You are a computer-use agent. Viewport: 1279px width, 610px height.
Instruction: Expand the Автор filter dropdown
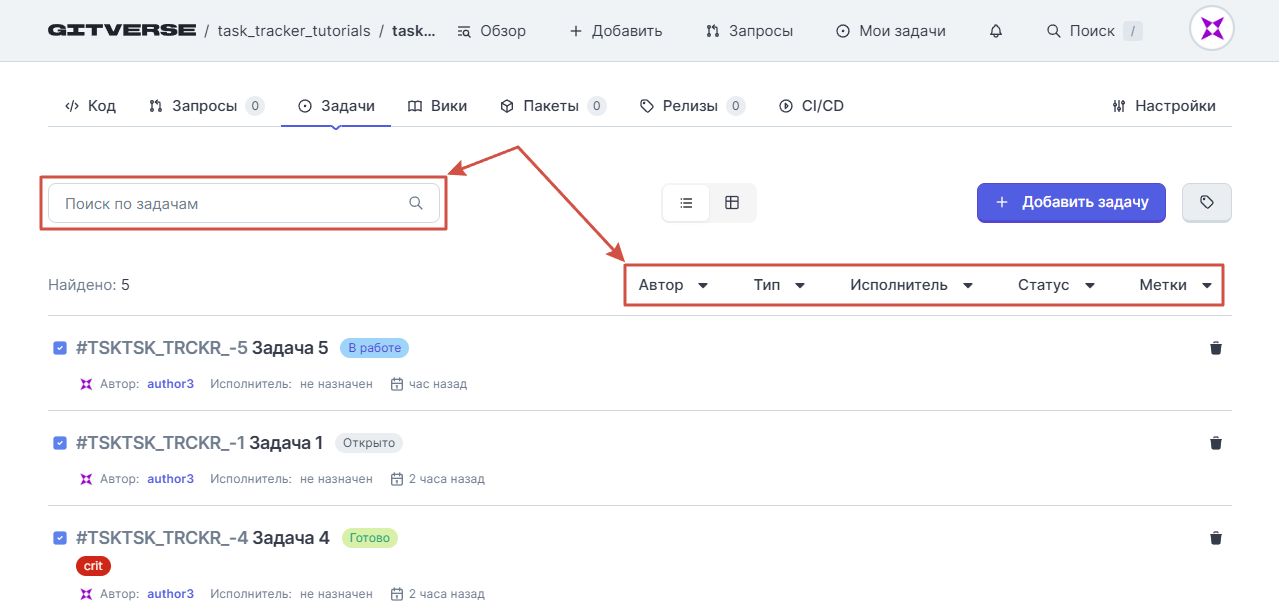(x=673, y=285)
